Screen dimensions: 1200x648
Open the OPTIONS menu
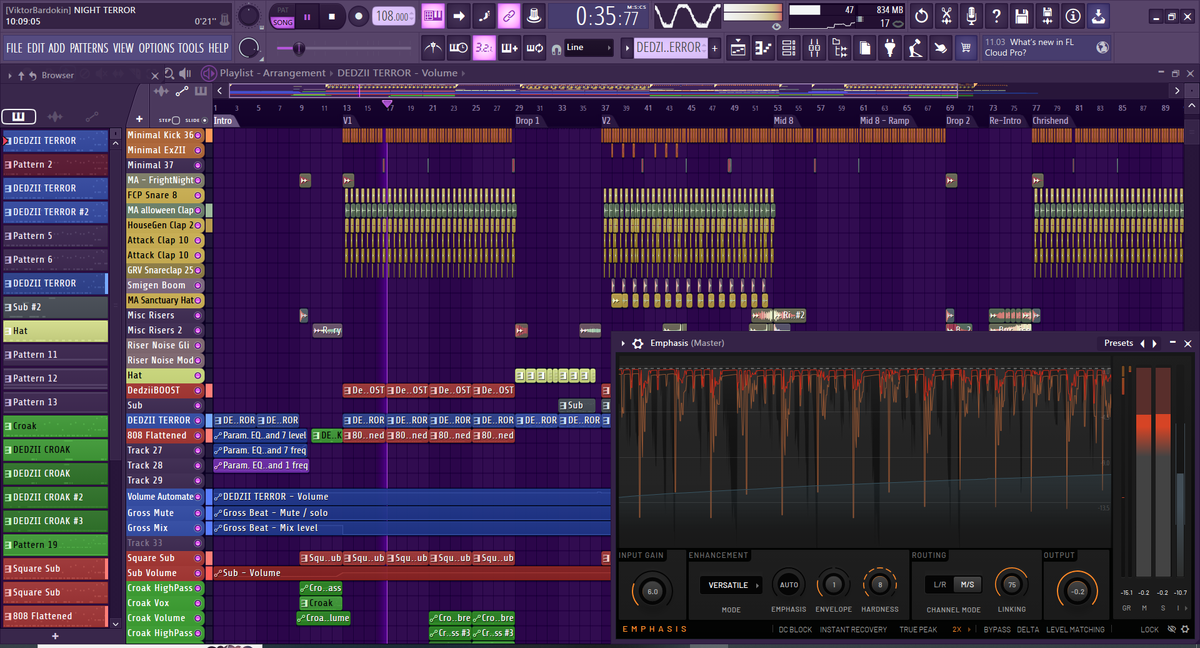(156, 48)
